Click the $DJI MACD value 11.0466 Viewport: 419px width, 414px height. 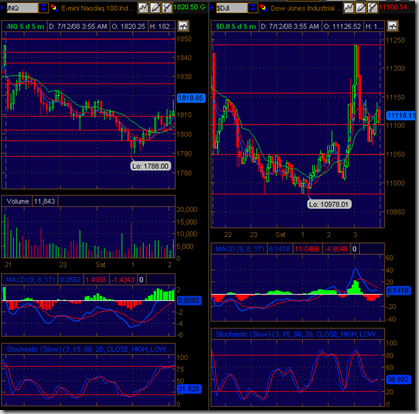coord(307,249)
